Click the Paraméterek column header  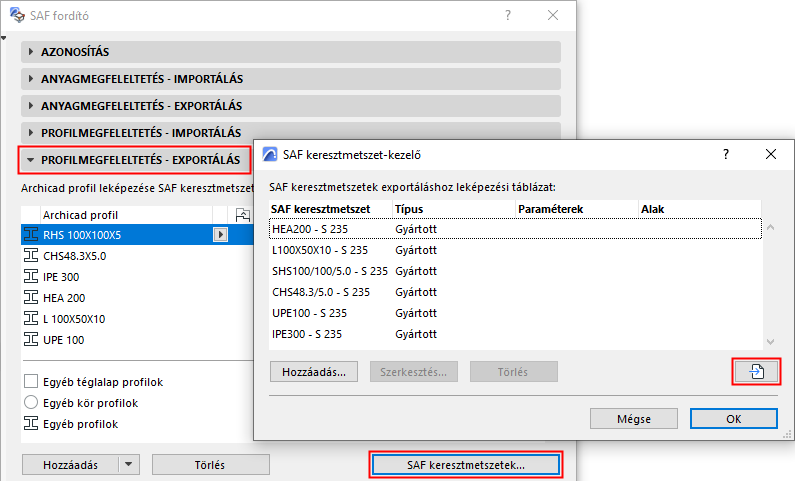coord(577,209)
